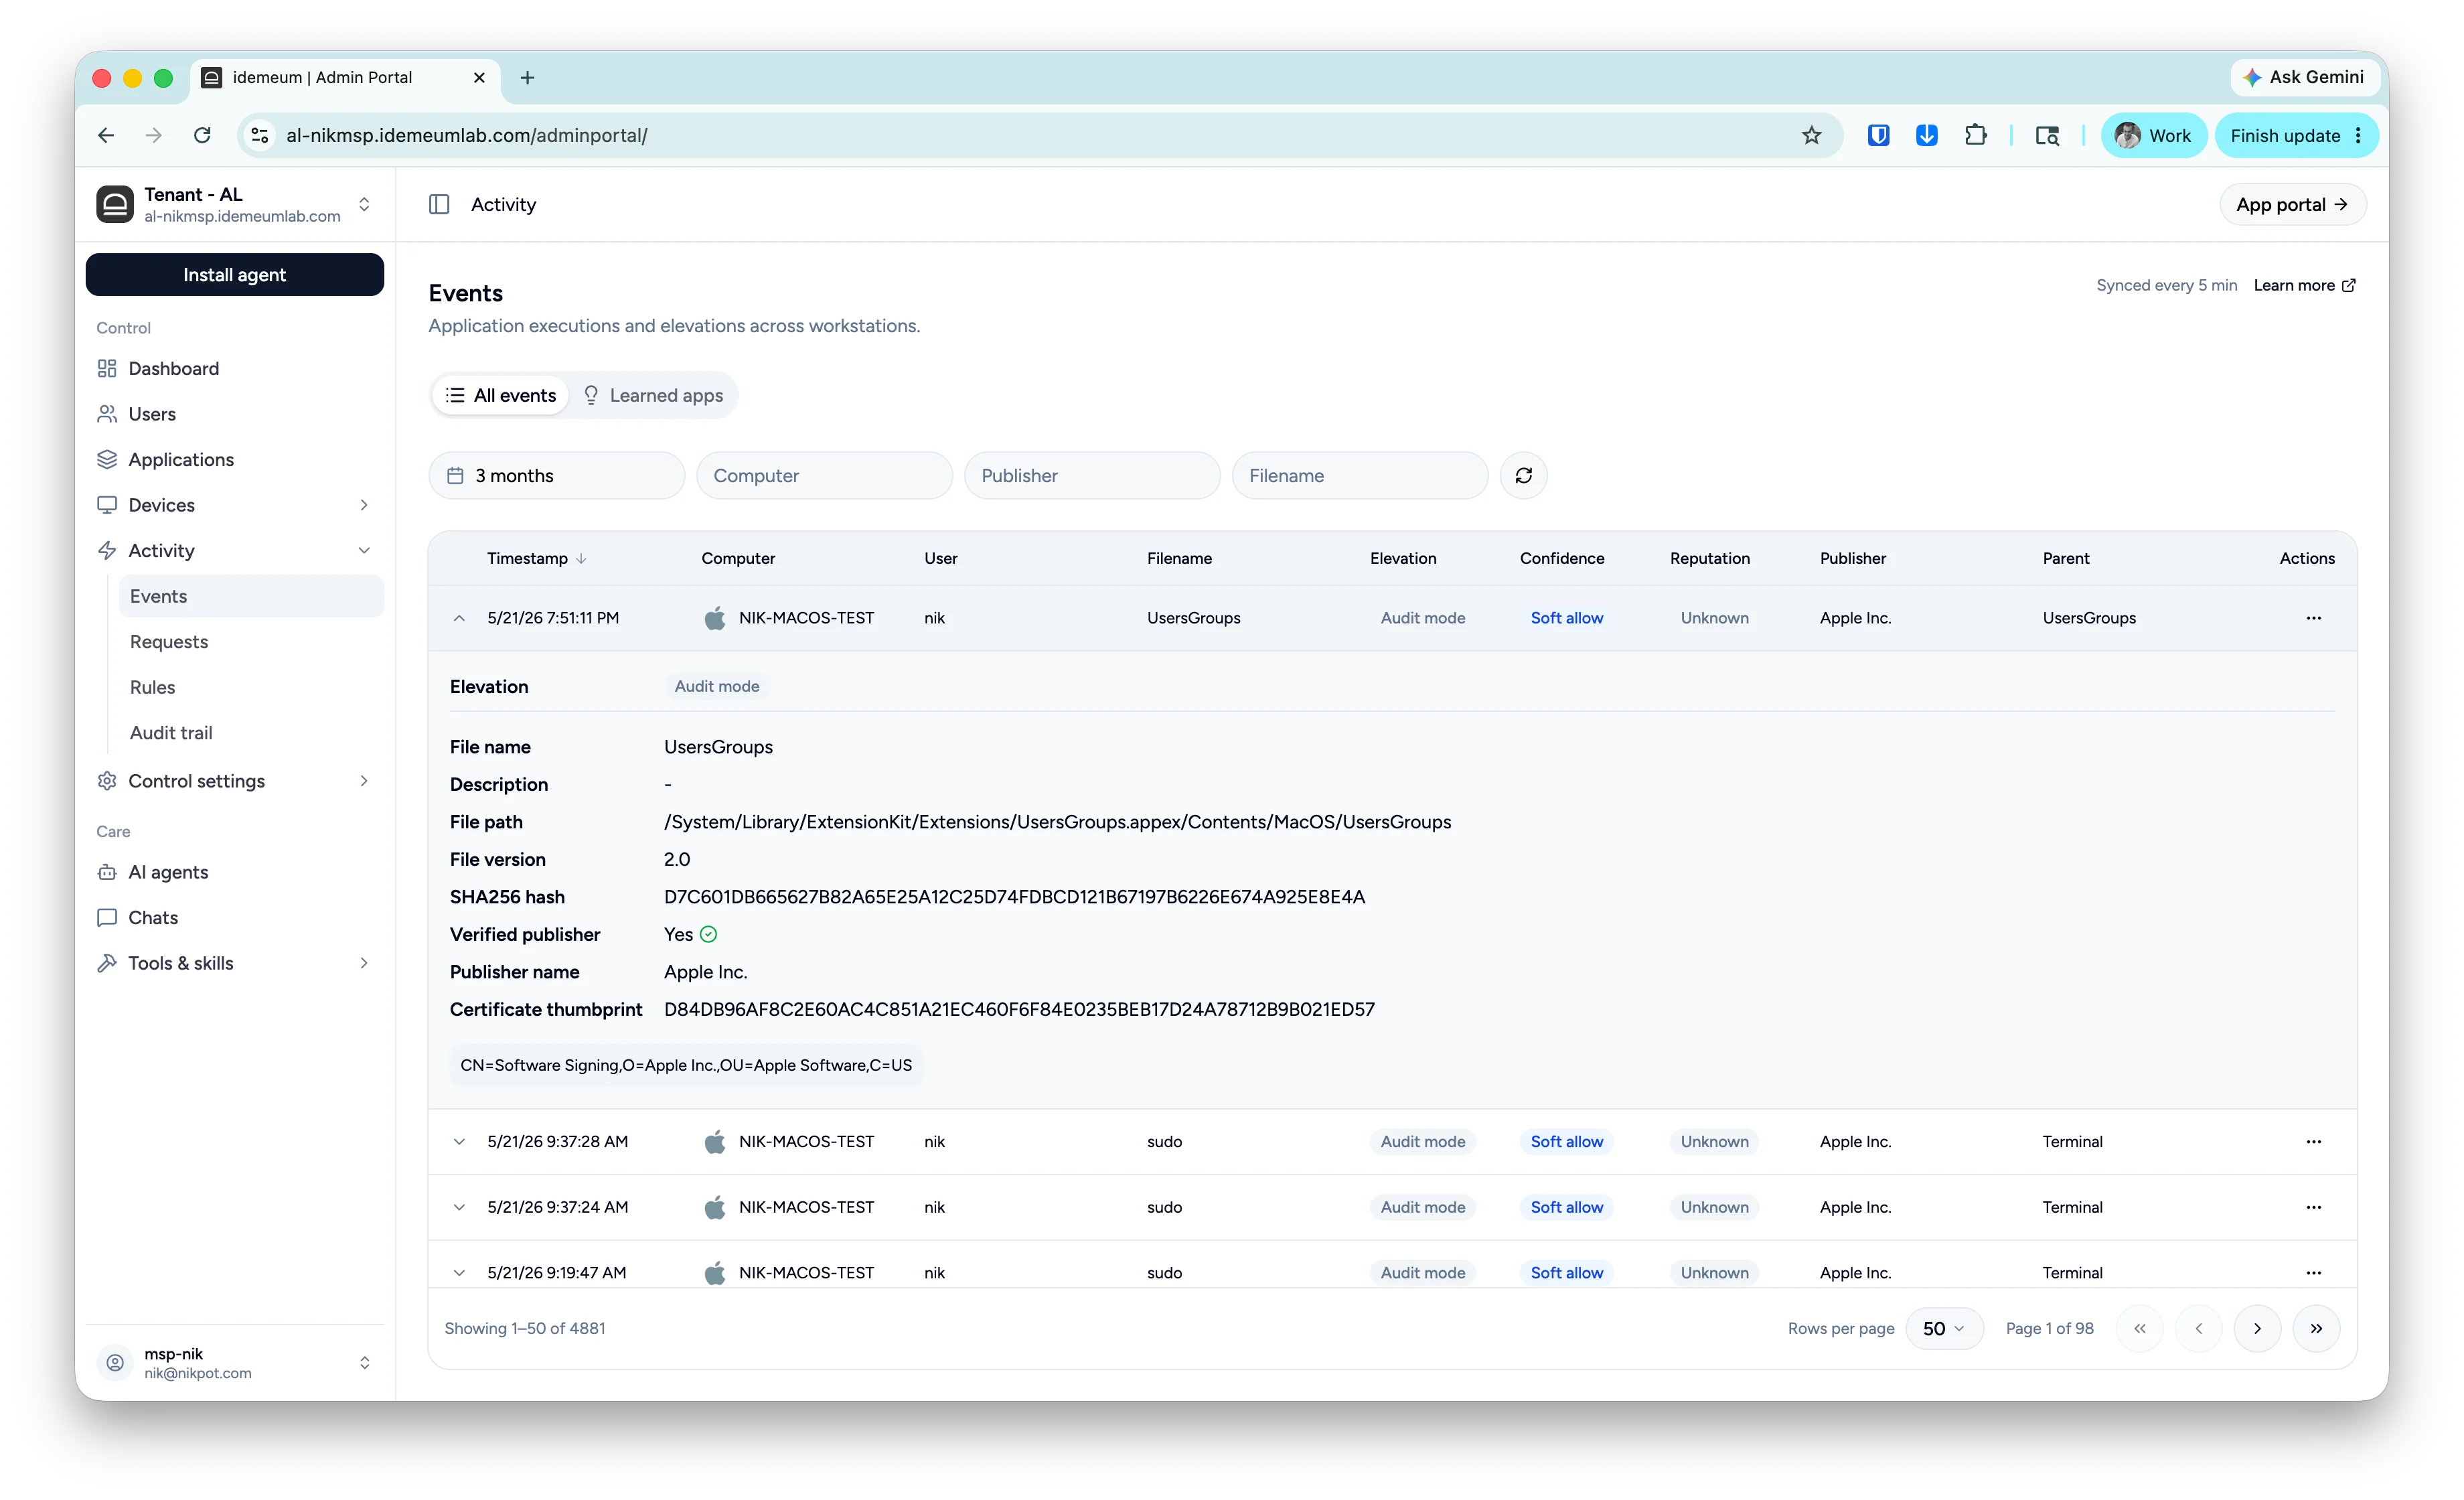Expand the Devices sidebar section
Viewport: 2464px width, 1500px height.
[235, 505]
